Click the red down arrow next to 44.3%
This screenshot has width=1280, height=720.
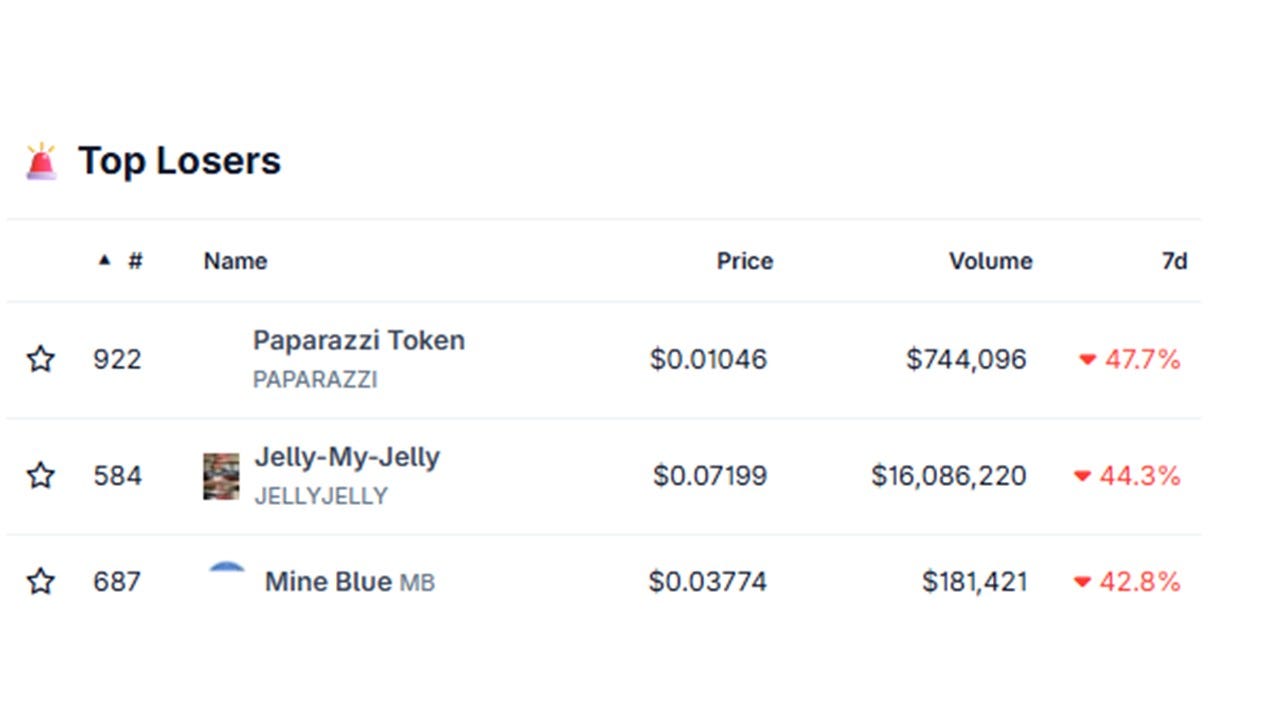click(x=1082, y=476)
